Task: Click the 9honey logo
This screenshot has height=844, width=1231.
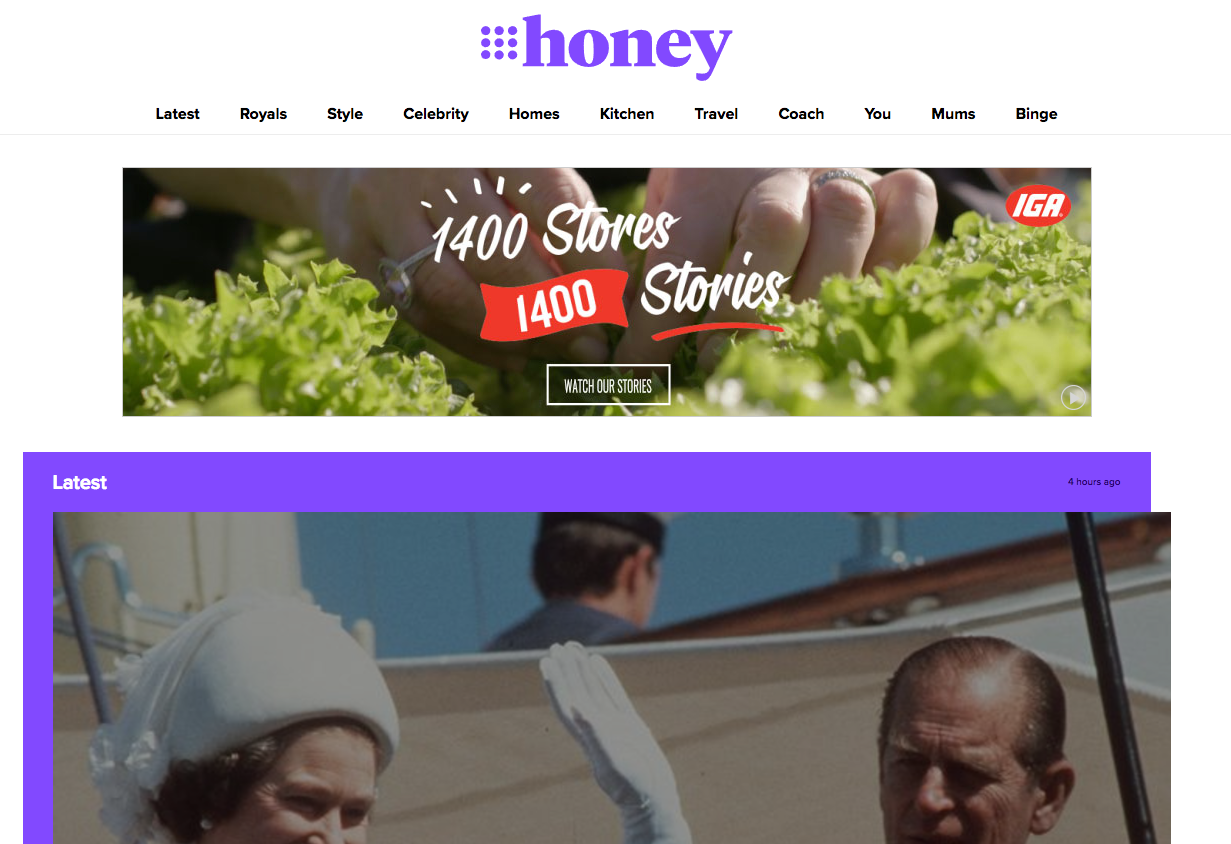Action: (x=607, y=46)
